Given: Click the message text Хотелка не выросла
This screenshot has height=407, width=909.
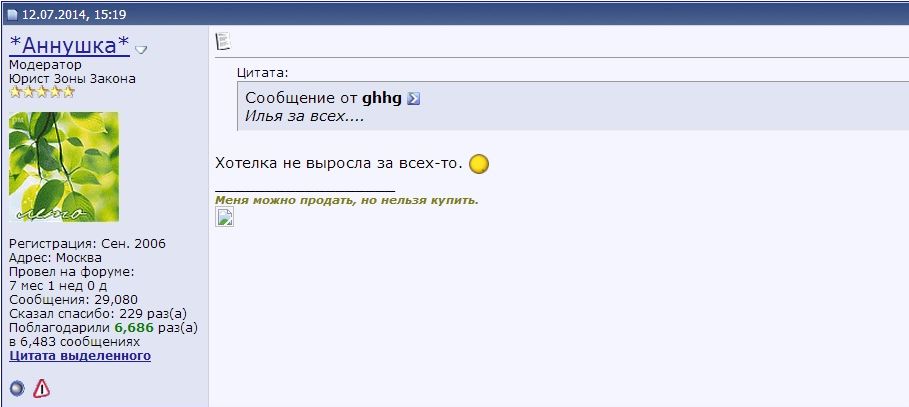Looking at the screenshot, I should (x=339, y=163).
